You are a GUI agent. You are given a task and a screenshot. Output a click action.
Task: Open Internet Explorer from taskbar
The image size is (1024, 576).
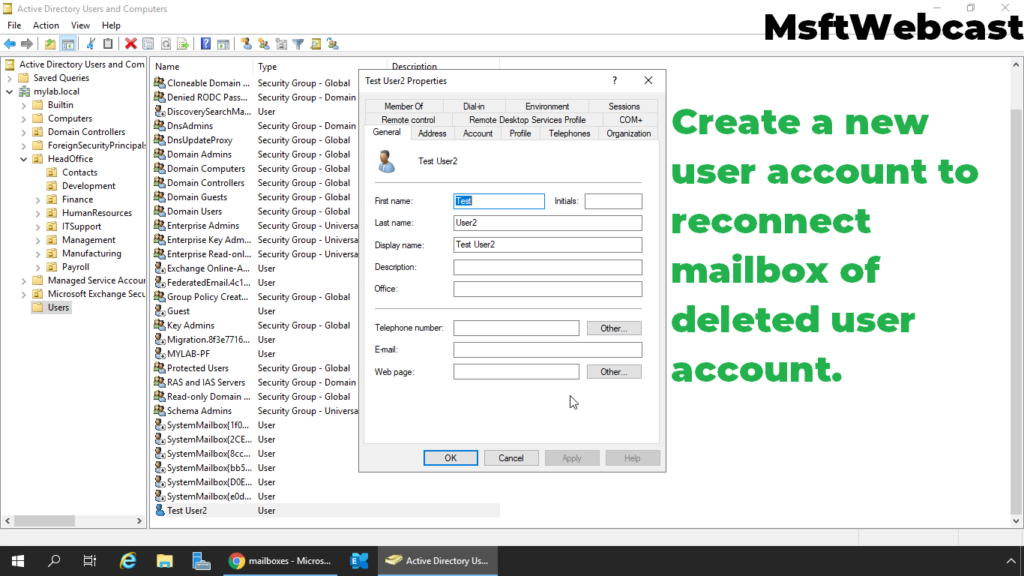[128, 560]
